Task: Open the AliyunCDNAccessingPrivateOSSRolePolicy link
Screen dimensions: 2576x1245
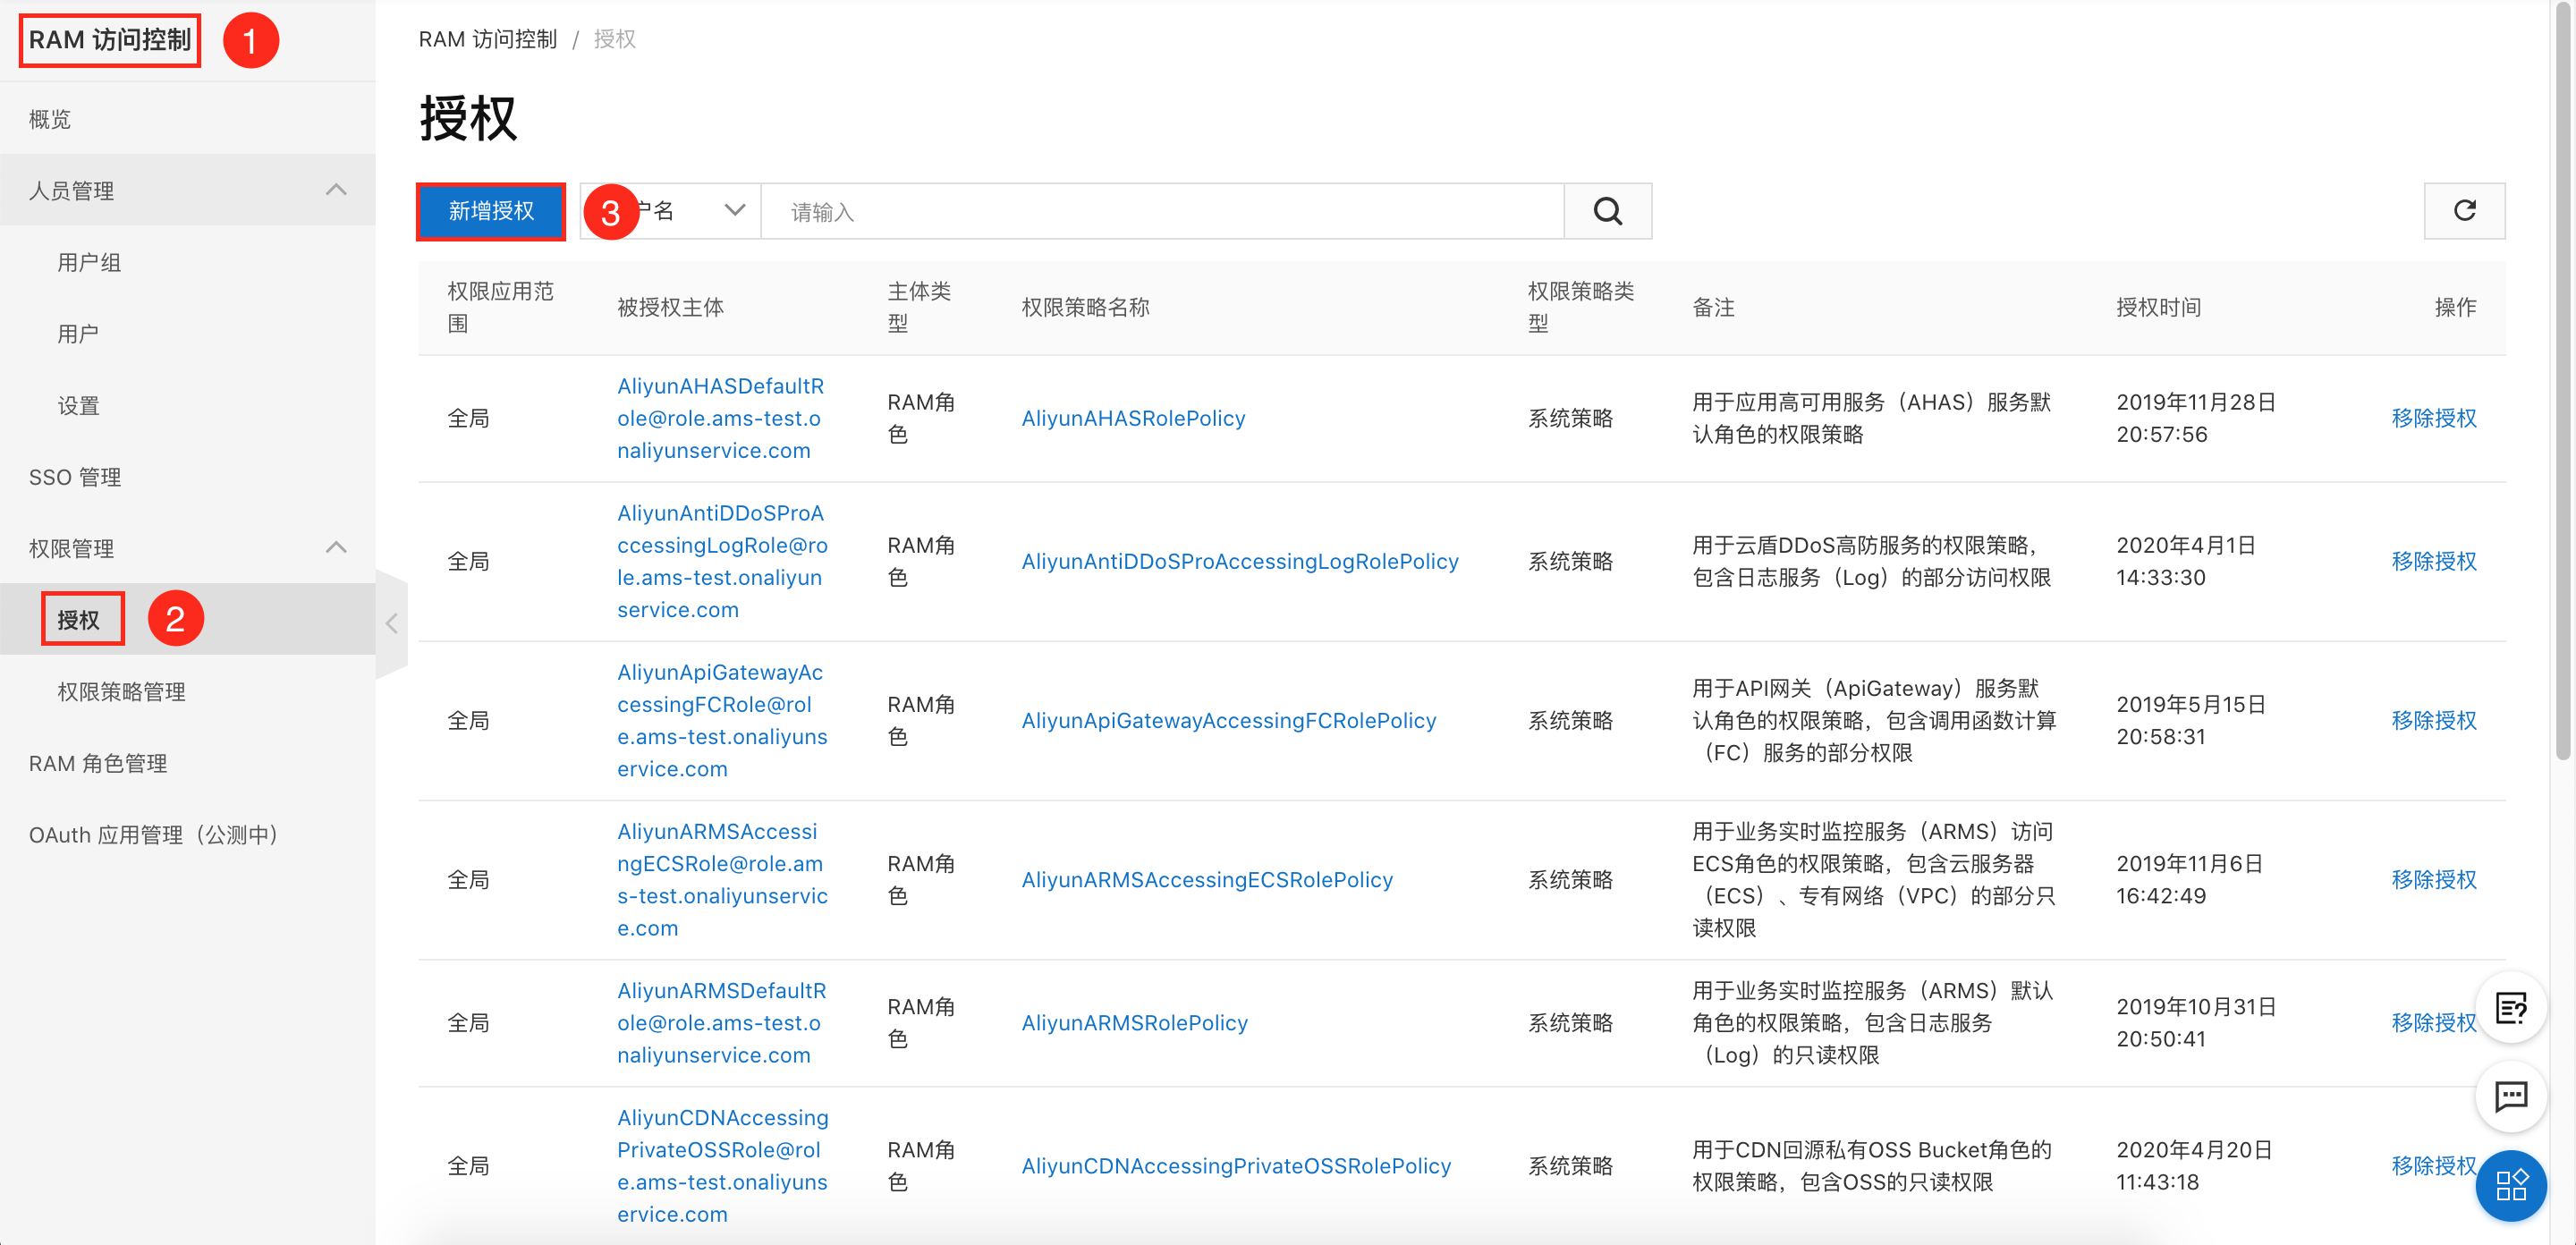Action: click(1236, 1165)
